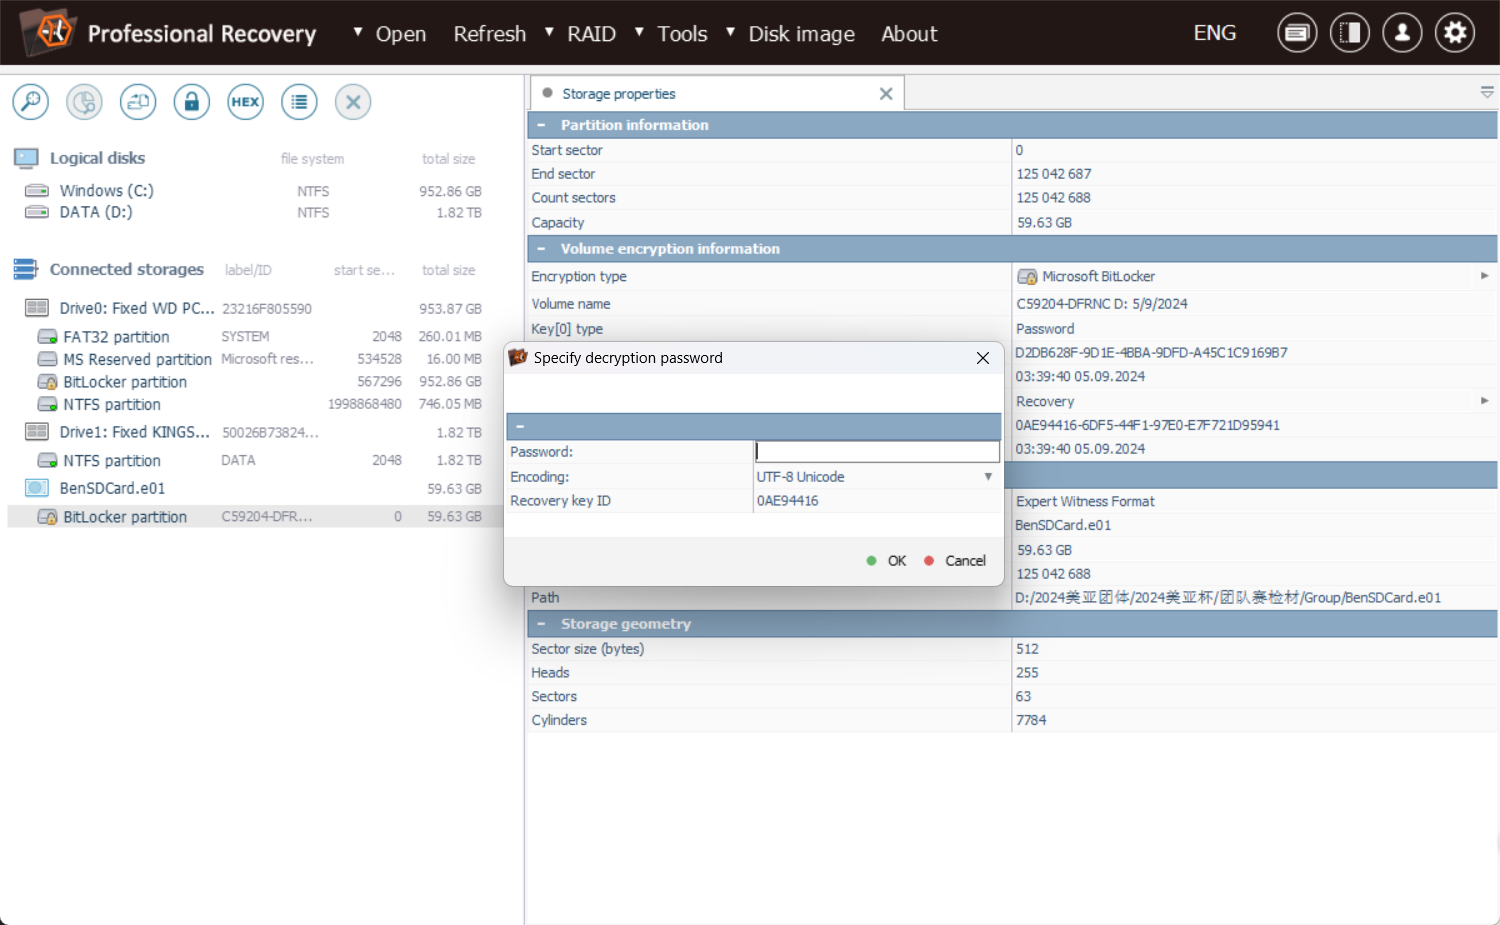
Task: Switch language via ENG button
Action: click(1215, 33)
